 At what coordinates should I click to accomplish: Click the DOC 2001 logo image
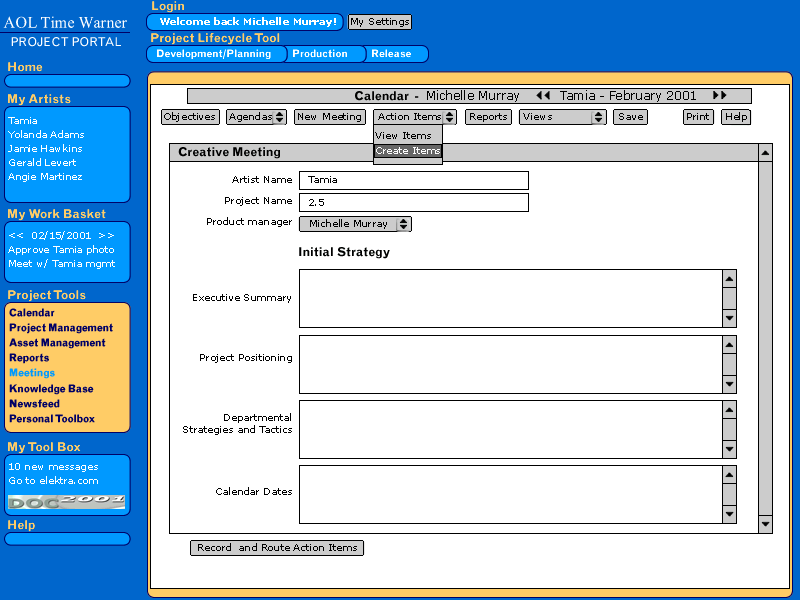point(67,501)
